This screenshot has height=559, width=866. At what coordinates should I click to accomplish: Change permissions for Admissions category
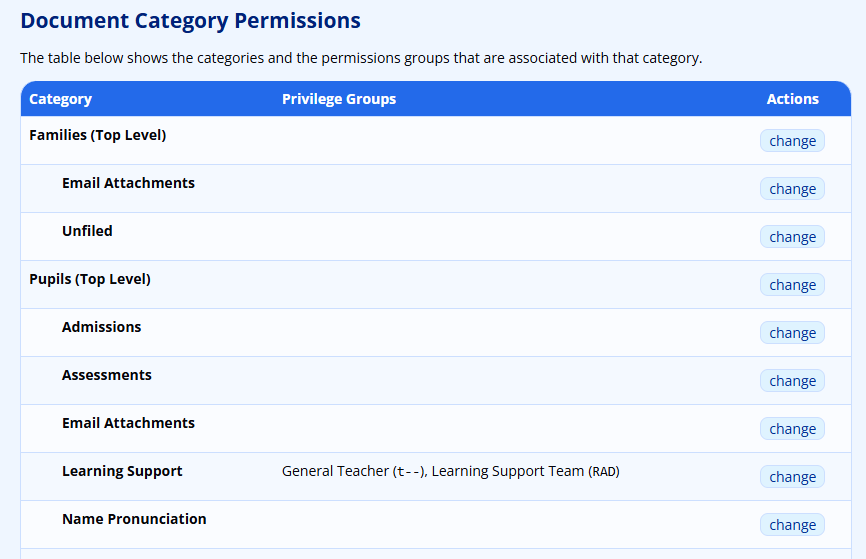click(792, 333)
